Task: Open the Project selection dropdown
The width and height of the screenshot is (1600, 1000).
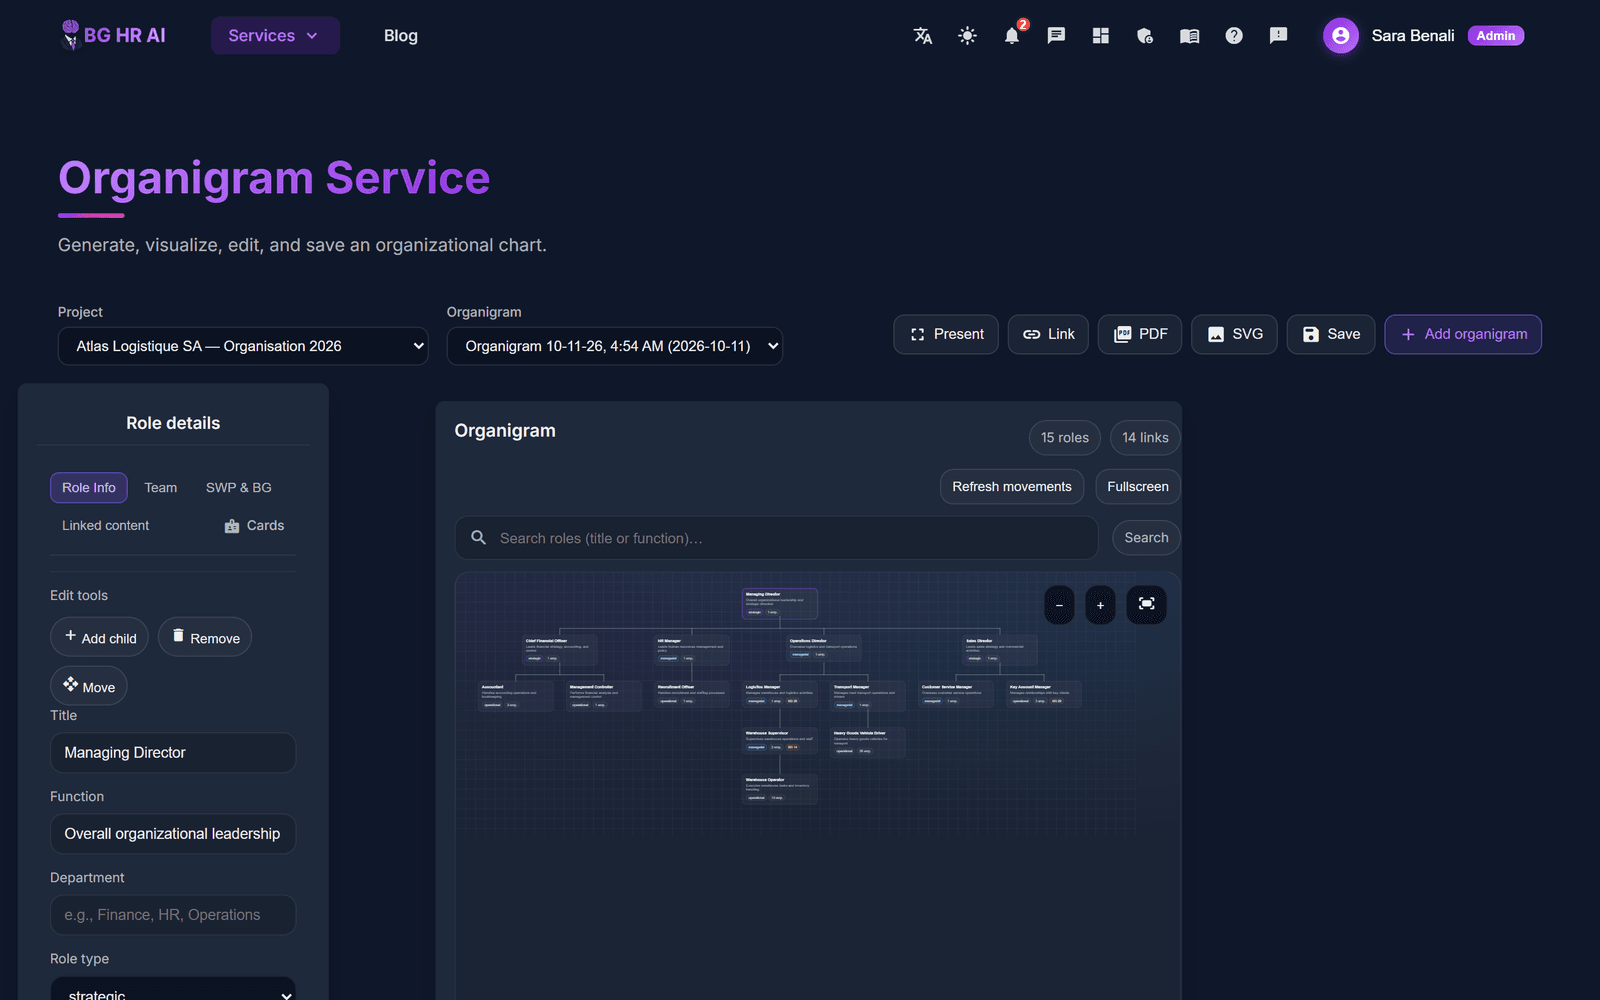Action: coord(243,346)
